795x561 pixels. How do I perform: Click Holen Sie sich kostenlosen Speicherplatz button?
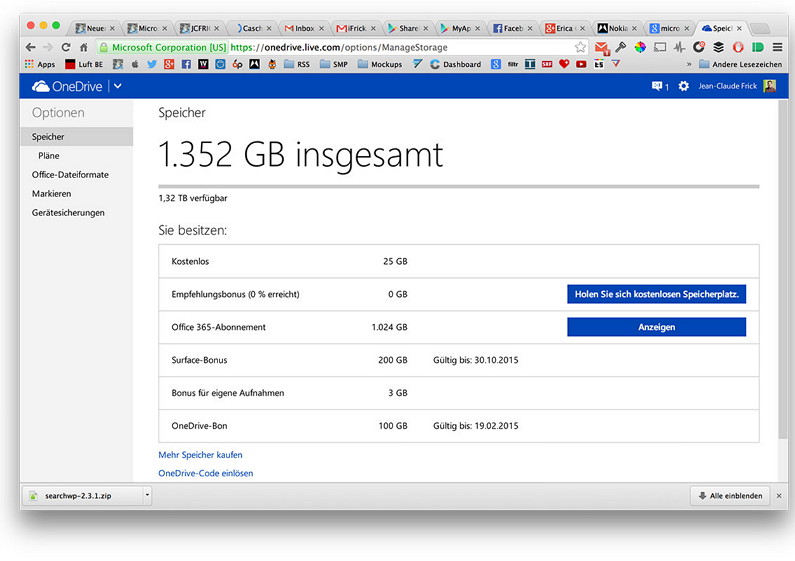coord(657,294)
